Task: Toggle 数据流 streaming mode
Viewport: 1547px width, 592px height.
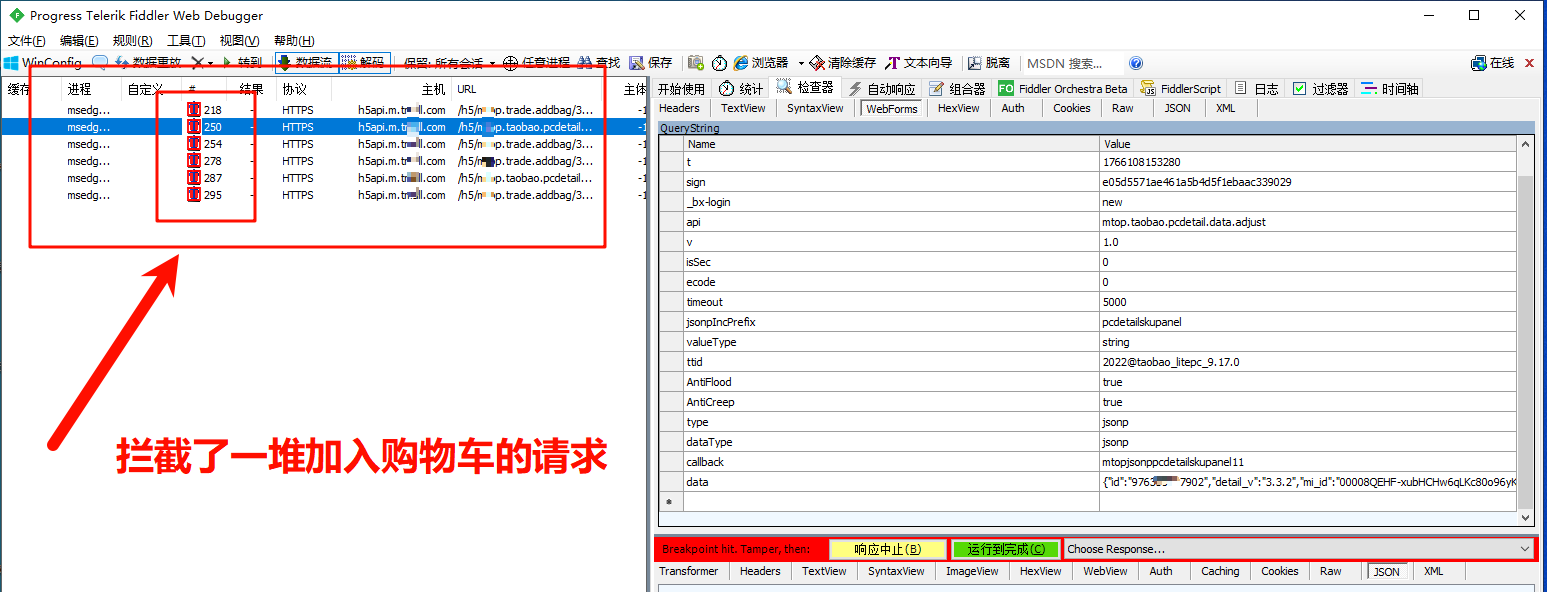Action: click(305, 63)
